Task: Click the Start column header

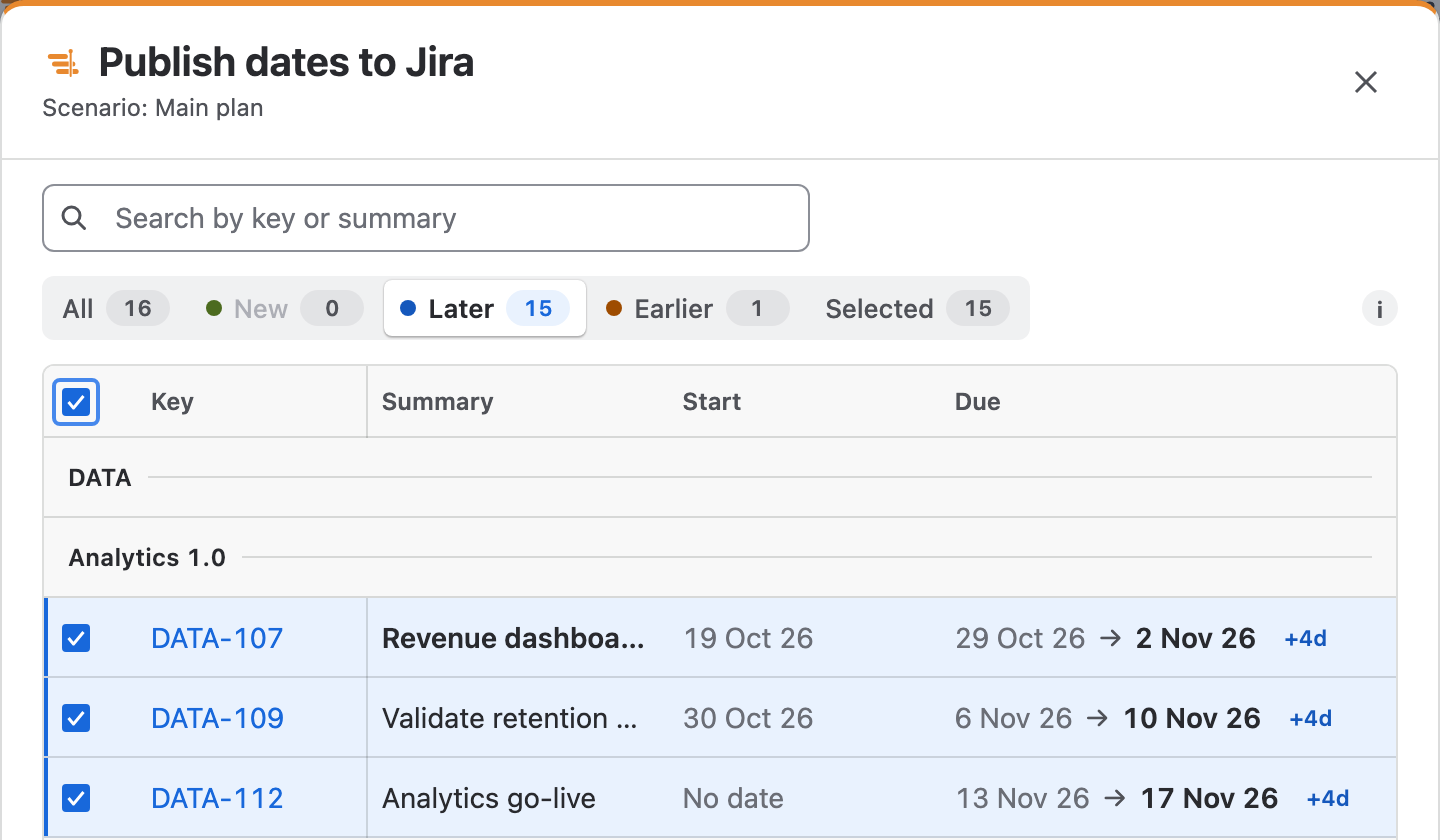Action: pos(712,402)
